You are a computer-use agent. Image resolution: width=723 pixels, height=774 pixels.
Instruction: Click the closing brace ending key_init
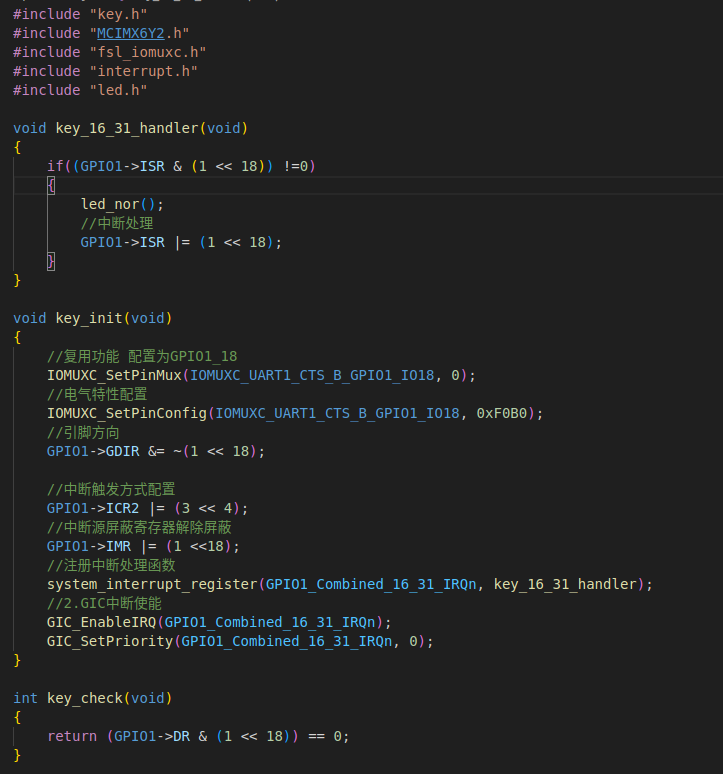click(17, 660)
